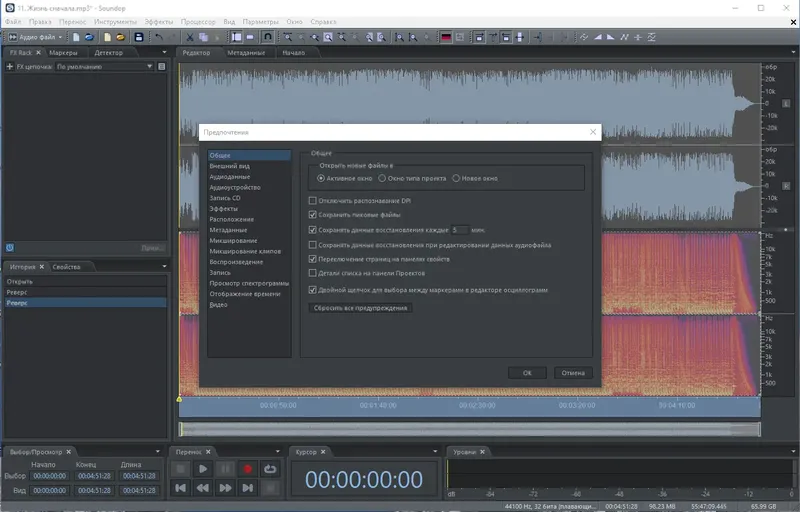Select the "Новое окно" radio button

[456, 178]
